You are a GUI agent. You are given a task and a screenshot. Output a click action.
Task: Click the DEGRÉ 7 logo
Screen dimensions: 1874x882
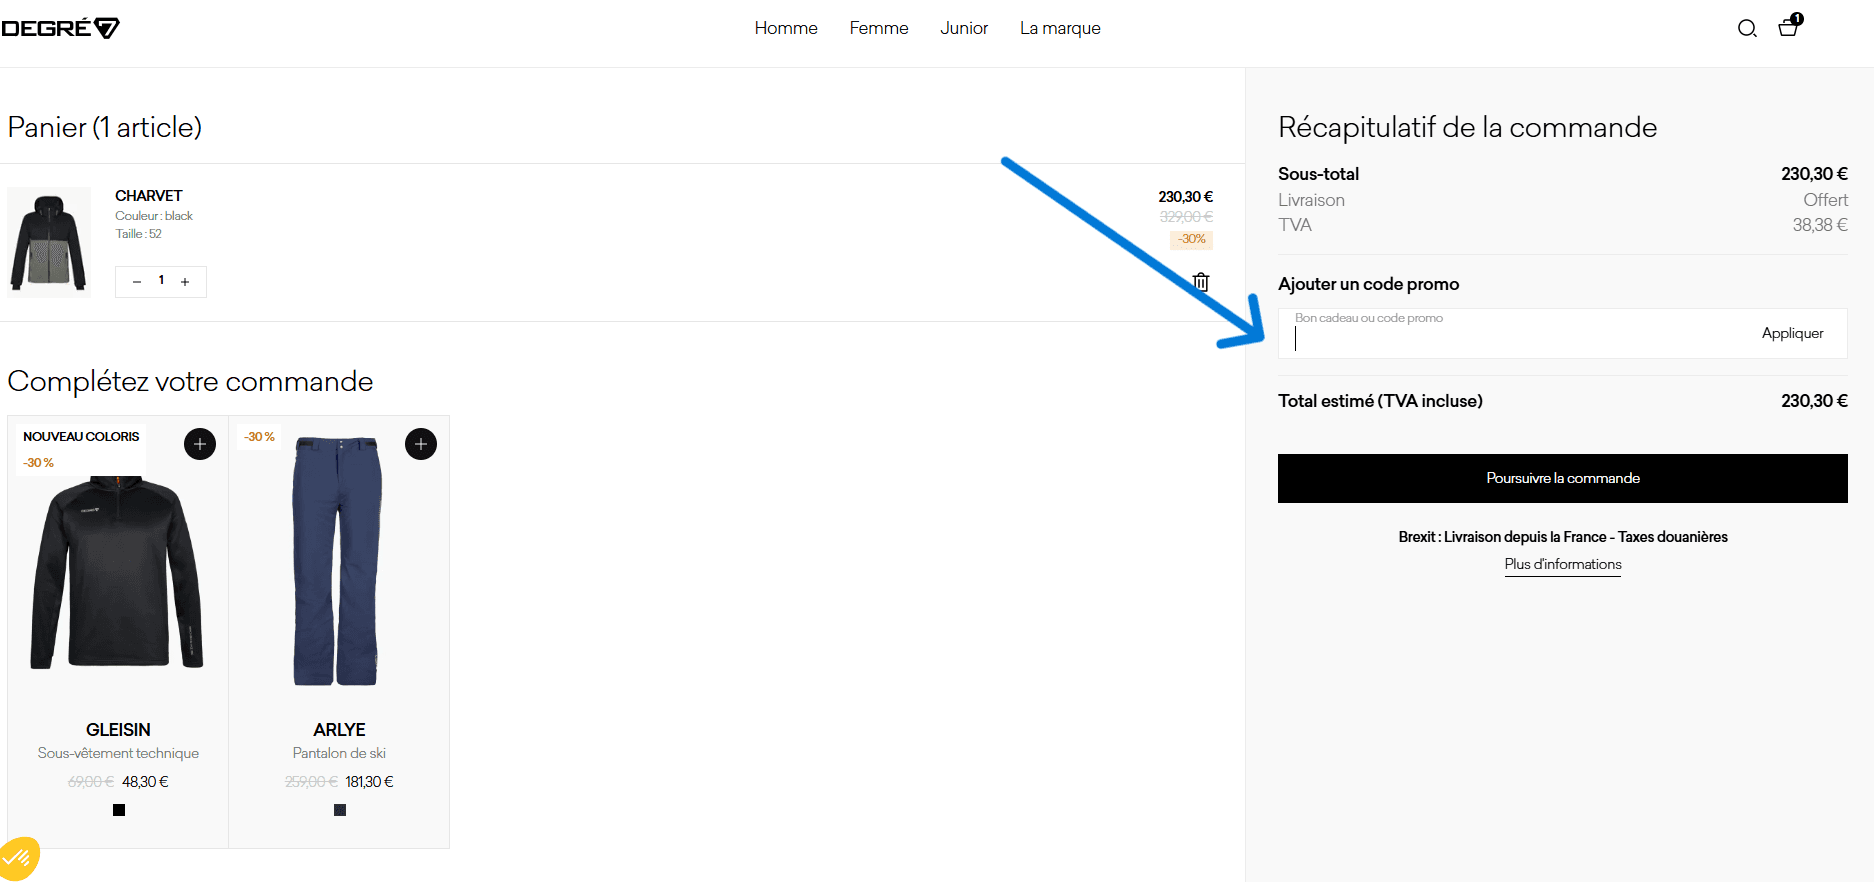click(60, 28)
